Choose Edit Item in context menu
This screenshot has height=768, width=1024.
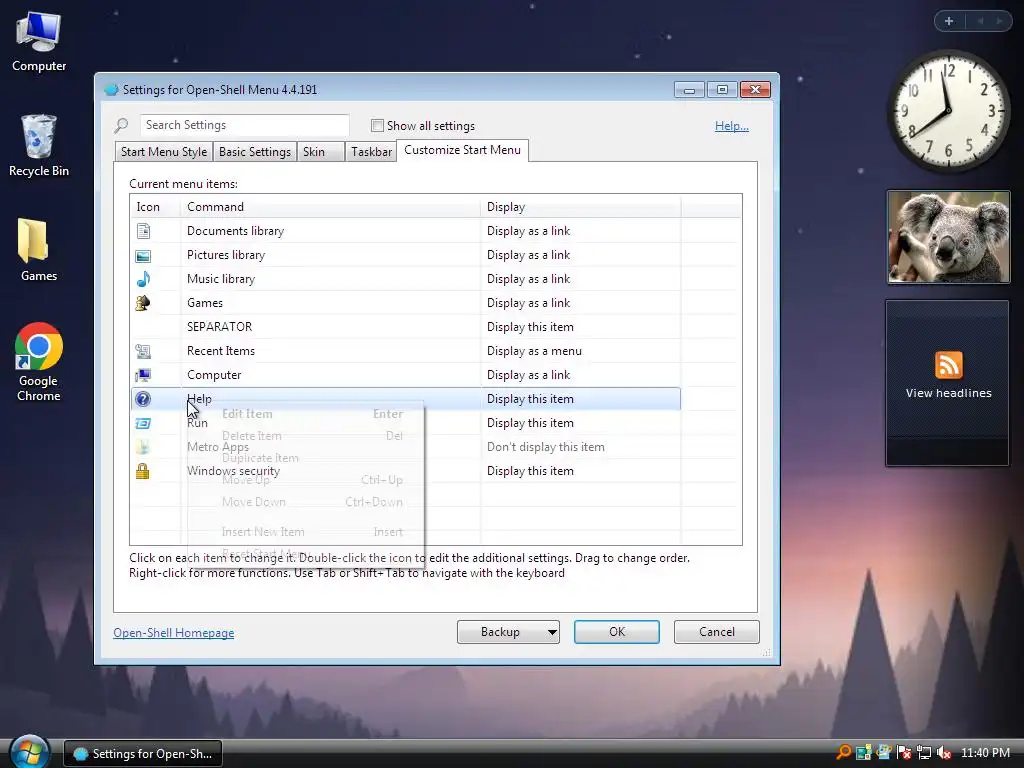[306, 414]
